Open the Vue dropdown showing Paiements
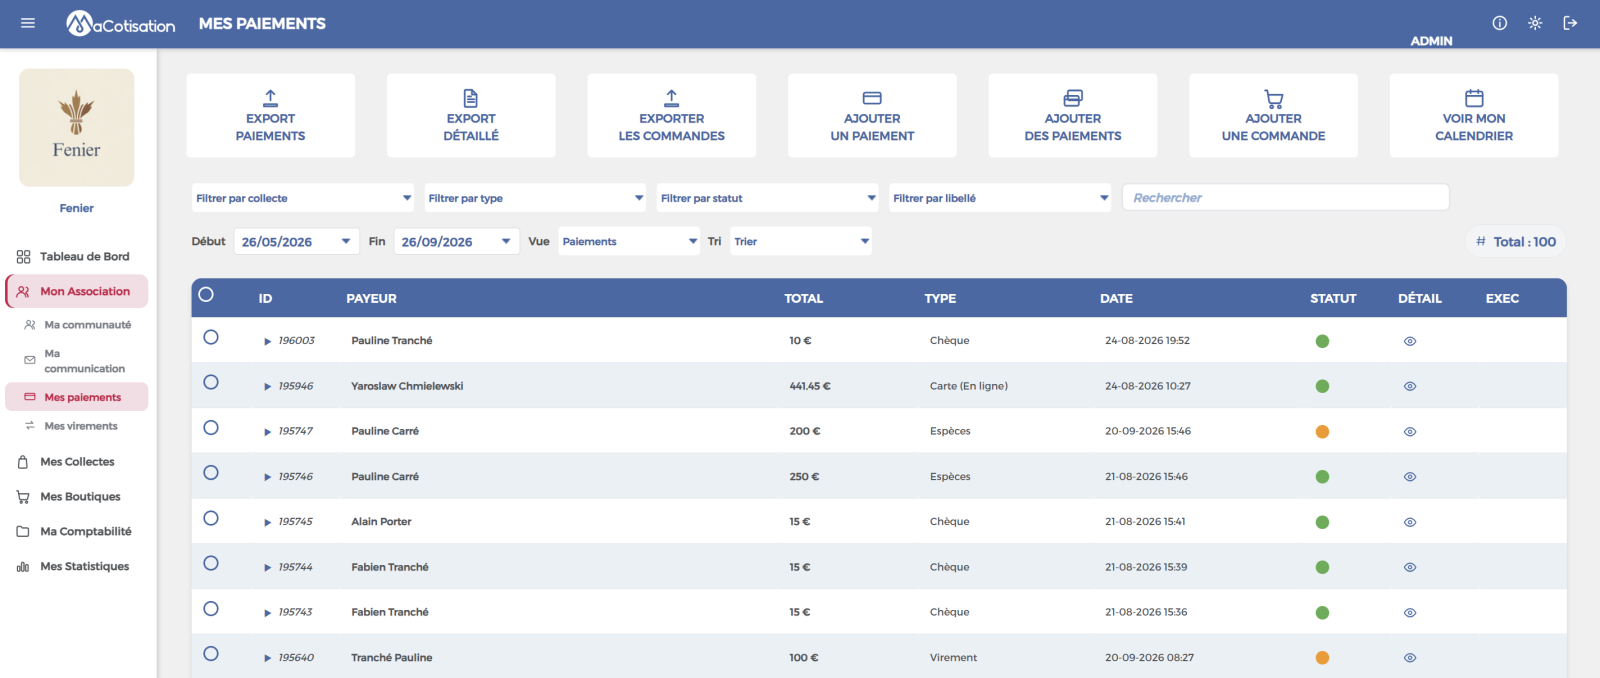Image resolution: width=1600 pixels, height=678 pixels. (629, 241)
